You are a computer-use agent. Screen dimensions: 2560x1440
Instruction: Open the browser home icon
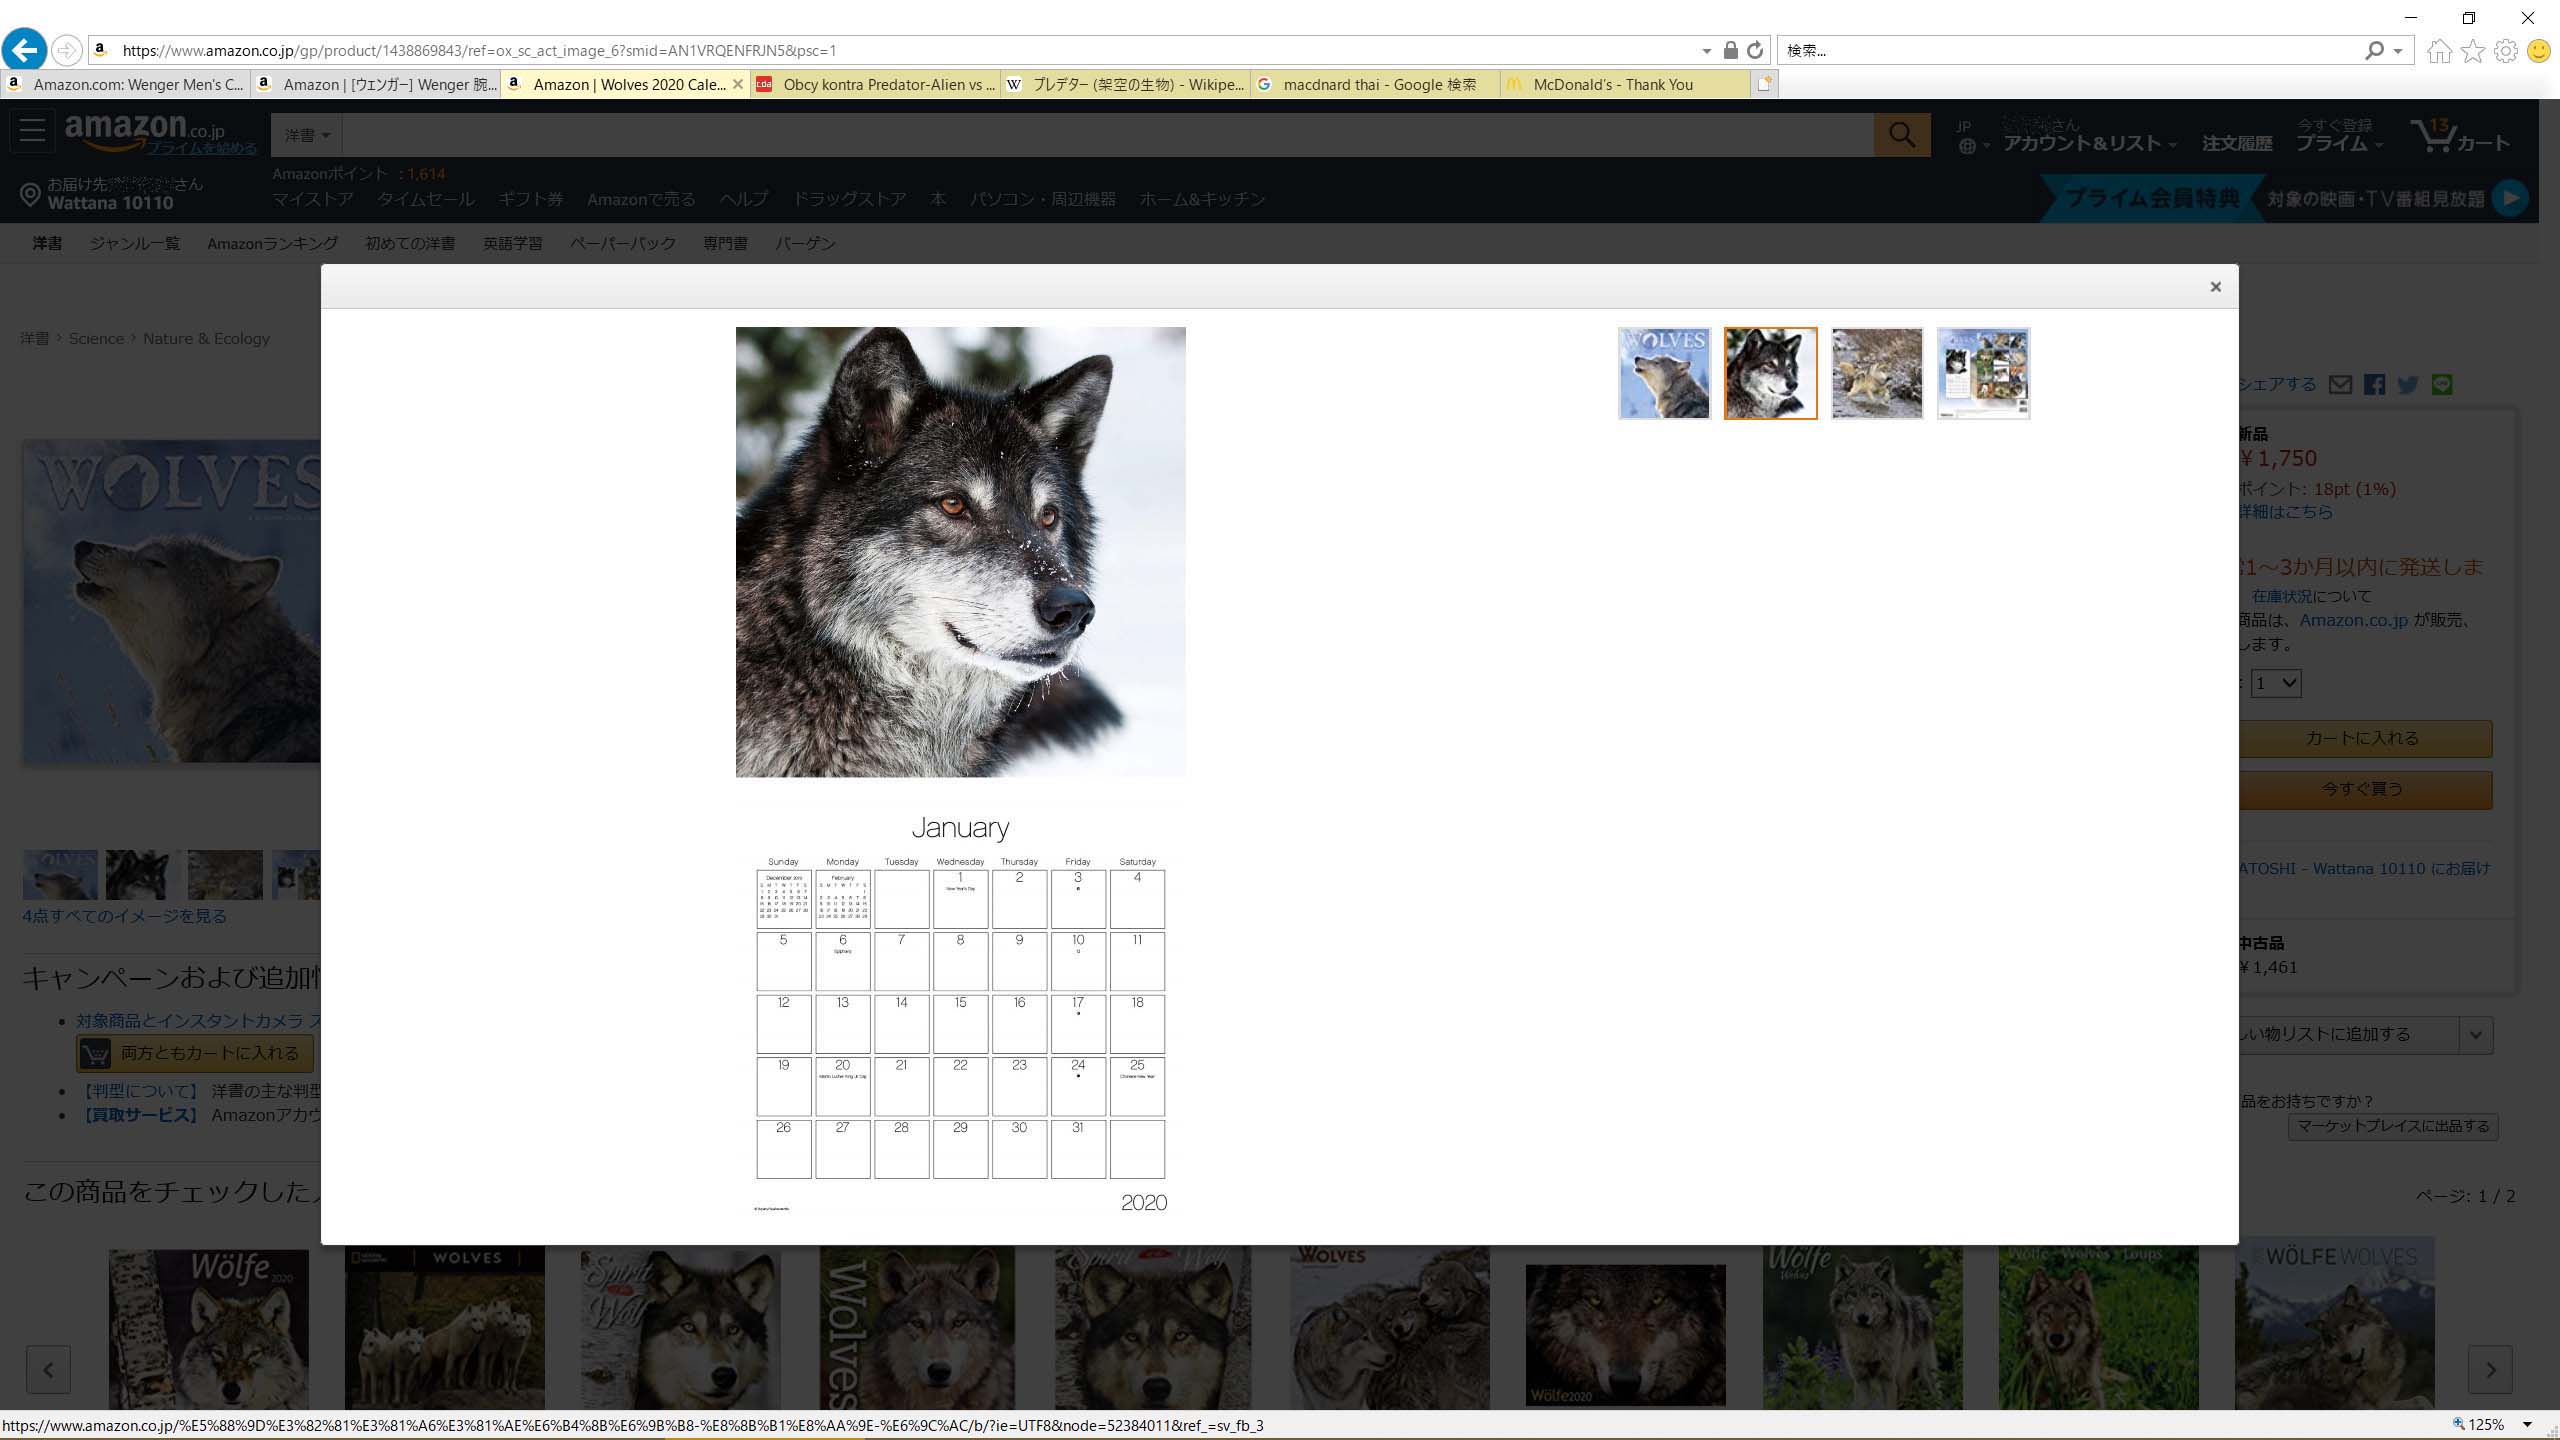click(x=2440, y=50)
